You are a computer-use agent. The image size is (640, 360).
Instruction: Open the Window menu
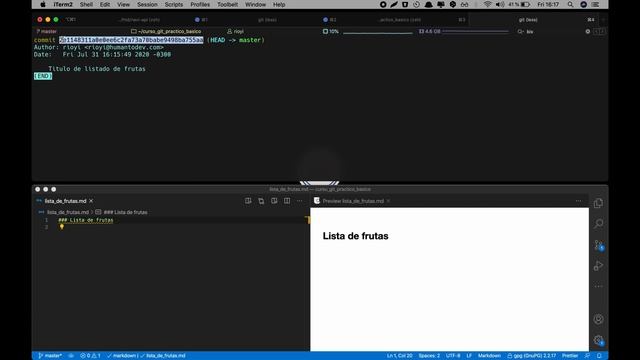(x=256, y=4)
